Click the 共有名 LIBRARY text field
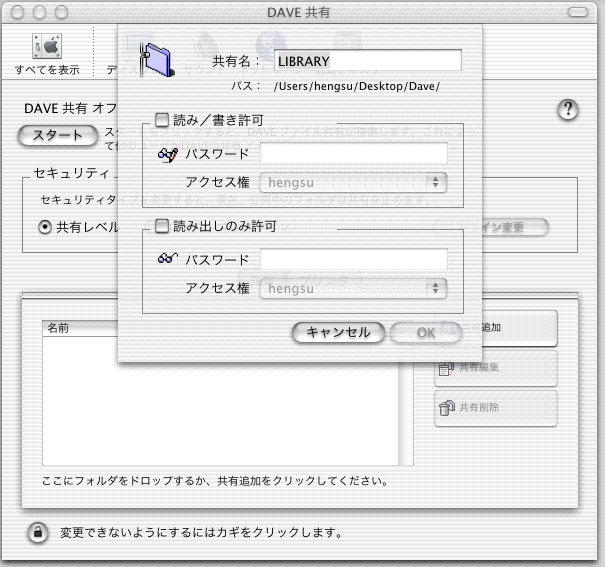The width and height of the screenshot is (605, 567). (368, 61)
